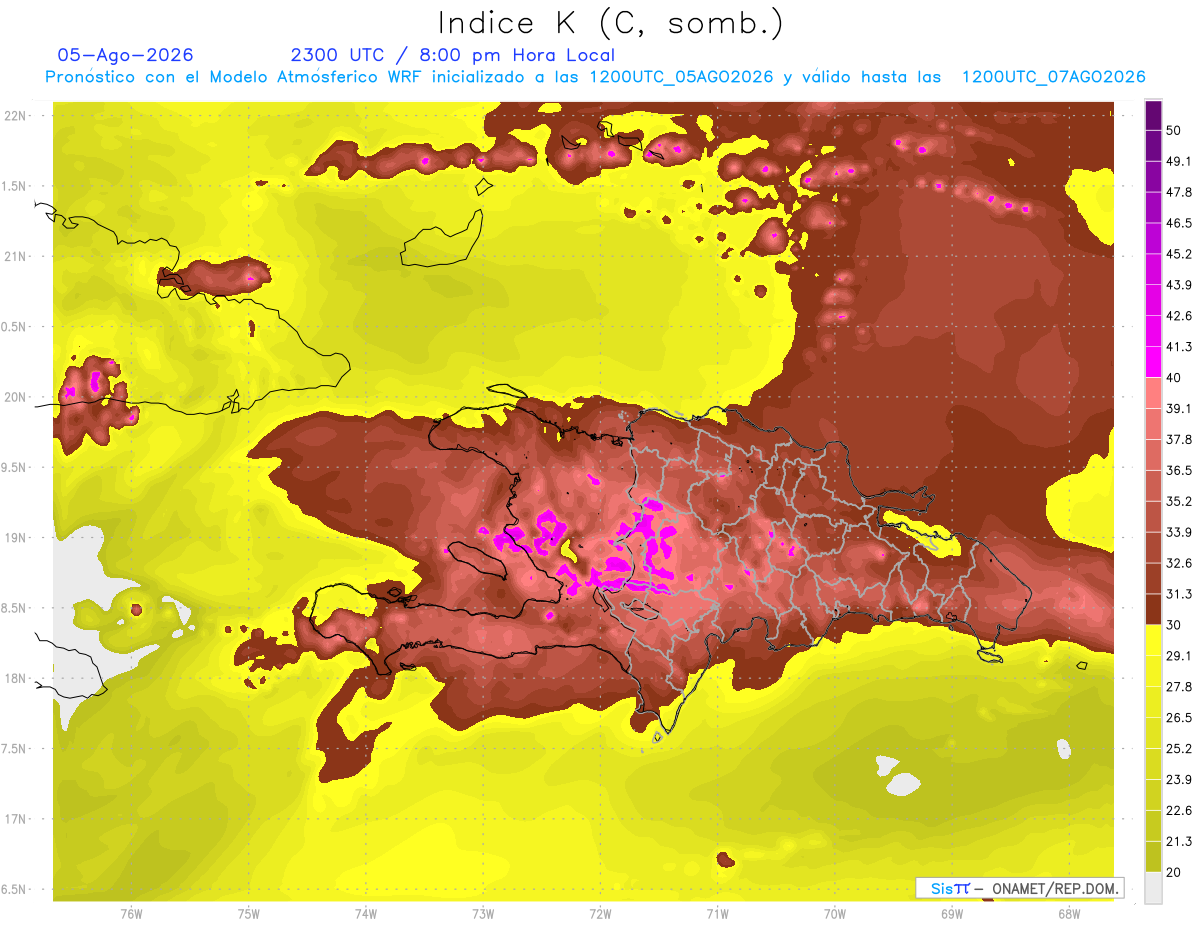Click colorbar value "47.8"
This screenshot has width=1200, height=927.
[x=1179, y=192]
